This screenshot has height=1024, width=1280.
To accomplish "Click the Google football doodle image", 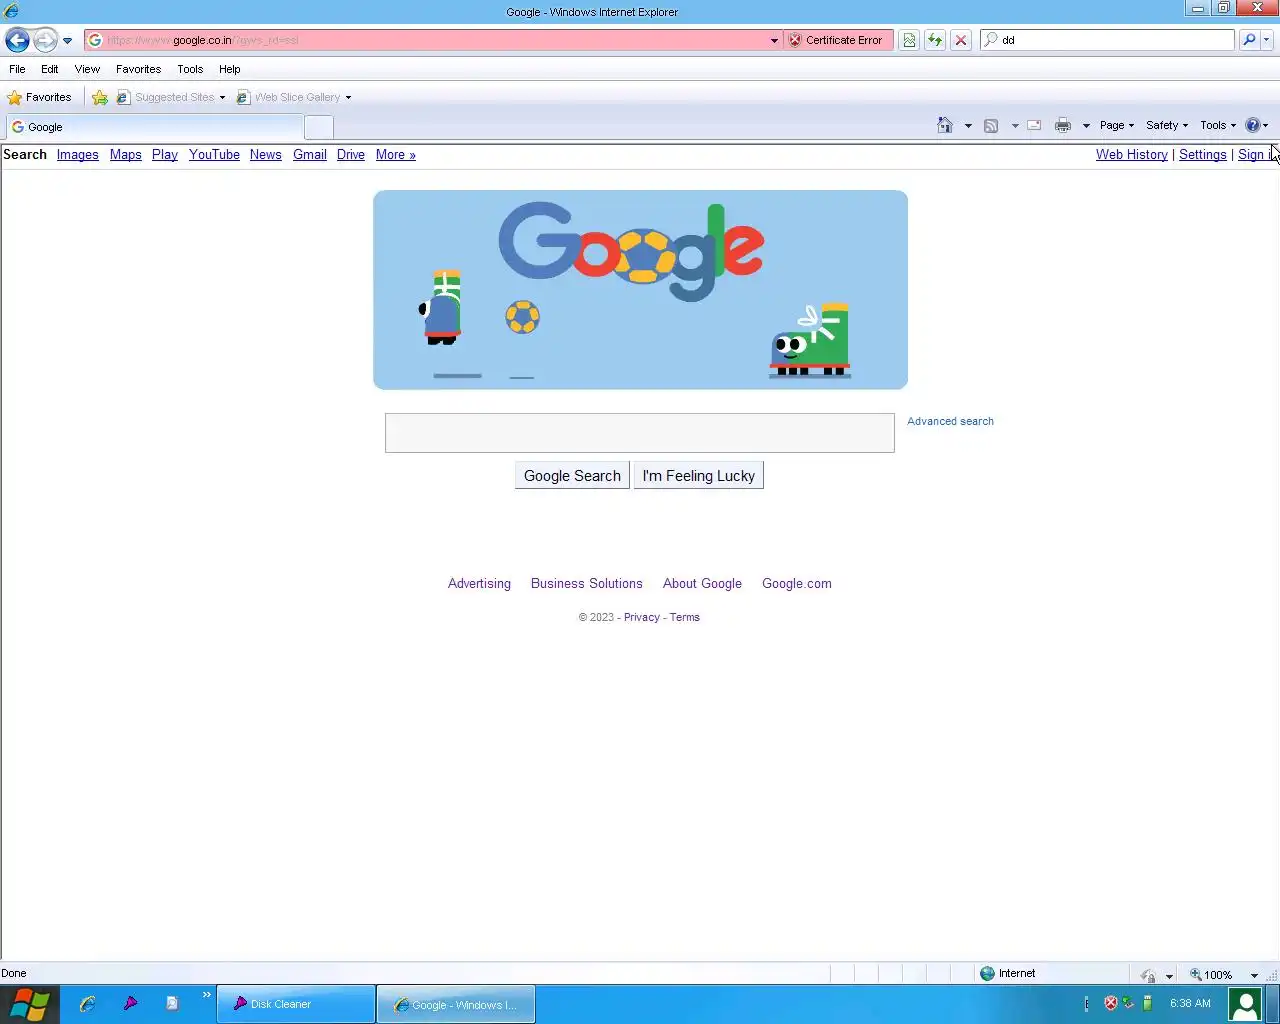I will [640, 290].
